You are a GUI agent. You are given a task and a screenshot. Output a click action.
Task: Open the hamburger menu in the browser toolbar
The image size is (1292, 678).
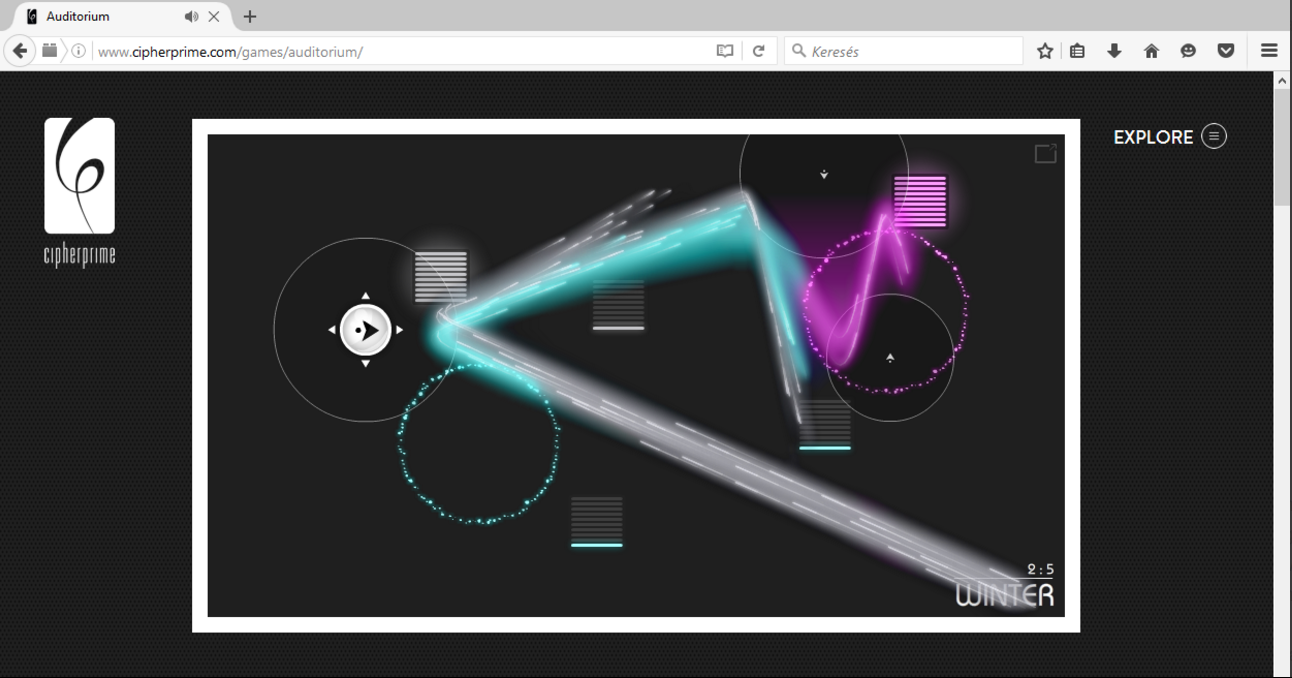[x=1269, y=51]
